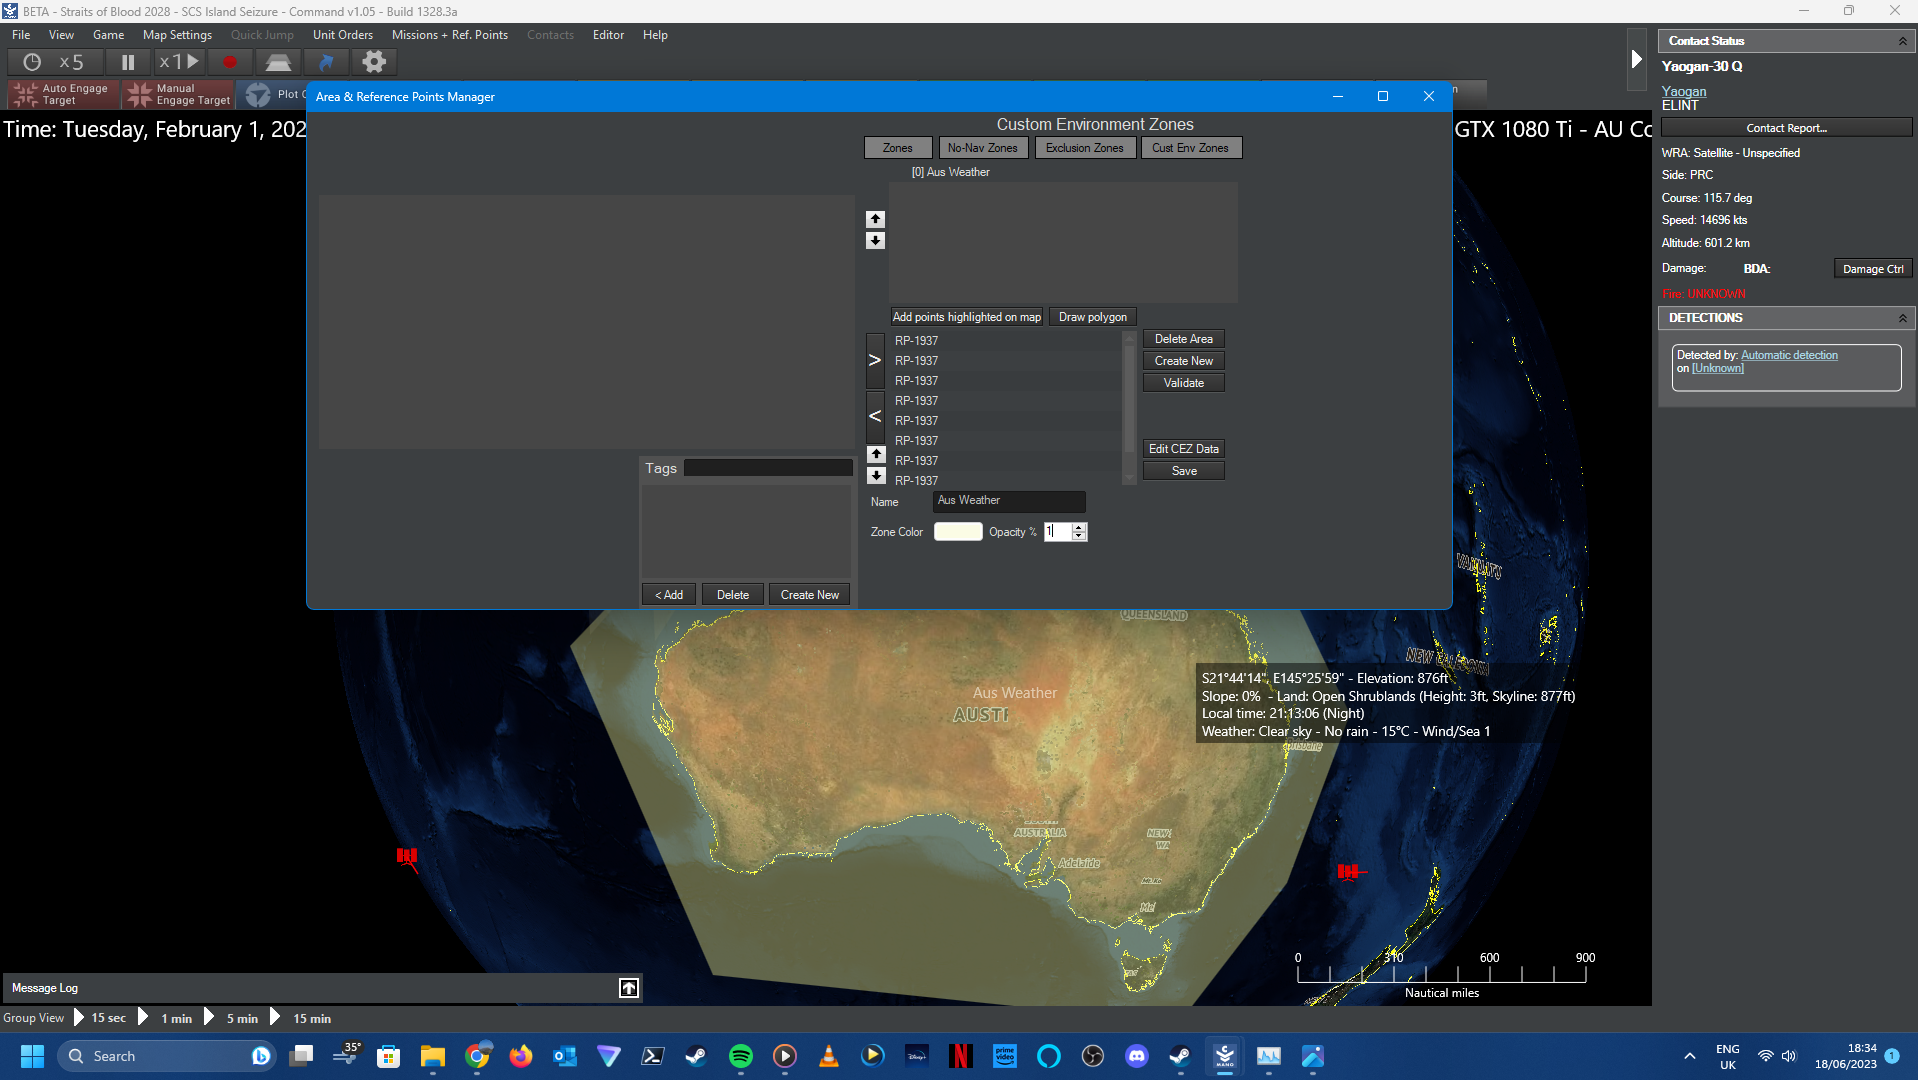1918x1080 pixels.
Task: Expand the Message Log panel
Action: (629, 988)
